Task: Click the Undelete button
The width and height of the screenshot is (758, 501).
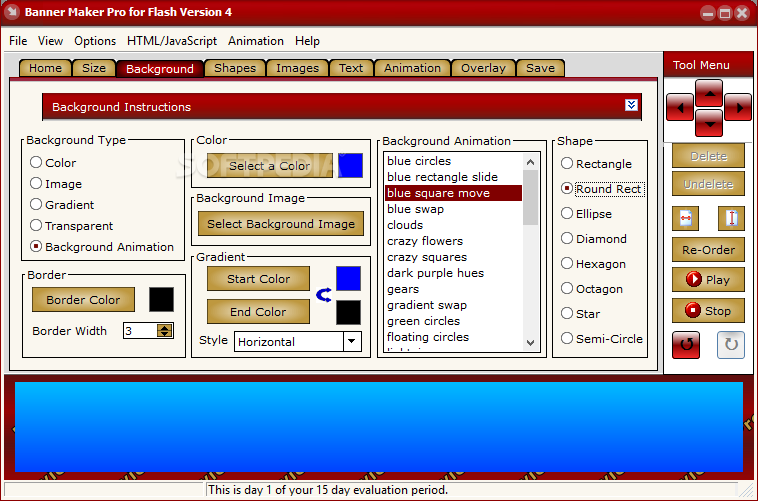Action: pyautogui.click(x=708, y=184)
